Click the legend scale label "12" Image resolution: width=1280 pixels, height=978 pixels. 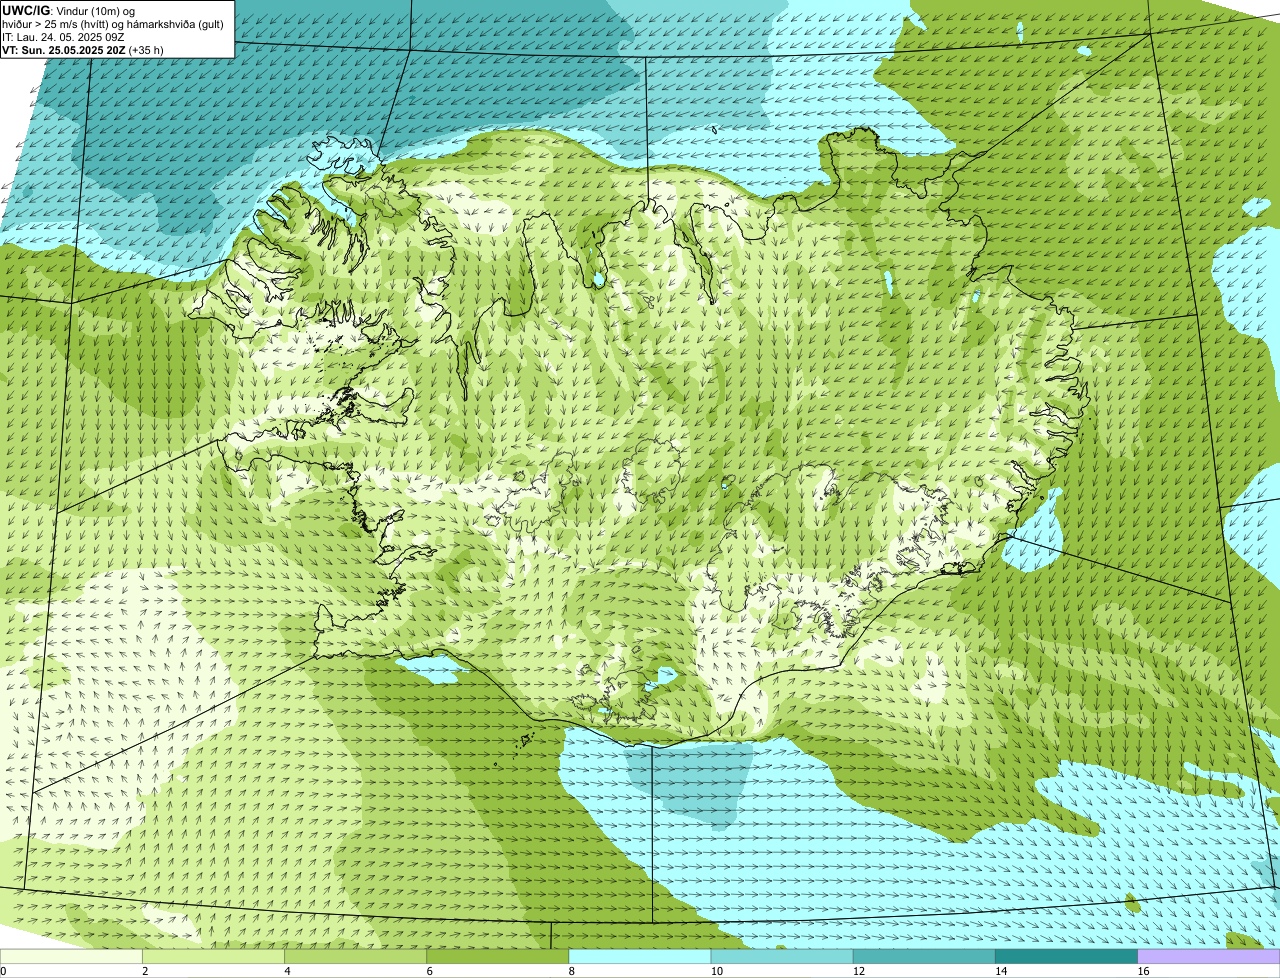coord(858,971)
